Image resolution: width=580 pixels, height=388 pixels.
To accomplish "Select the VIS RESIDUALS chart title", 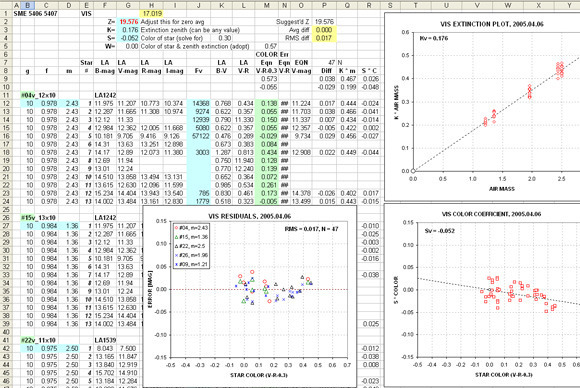I will tap(249, 216).
